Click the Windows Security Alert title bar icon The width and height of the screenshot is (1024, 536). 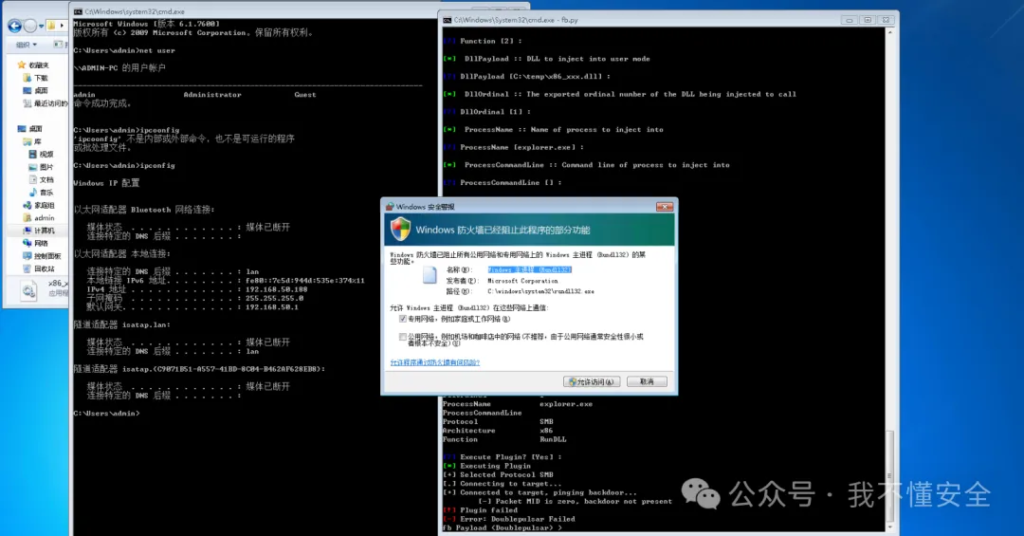coord(390,206)
